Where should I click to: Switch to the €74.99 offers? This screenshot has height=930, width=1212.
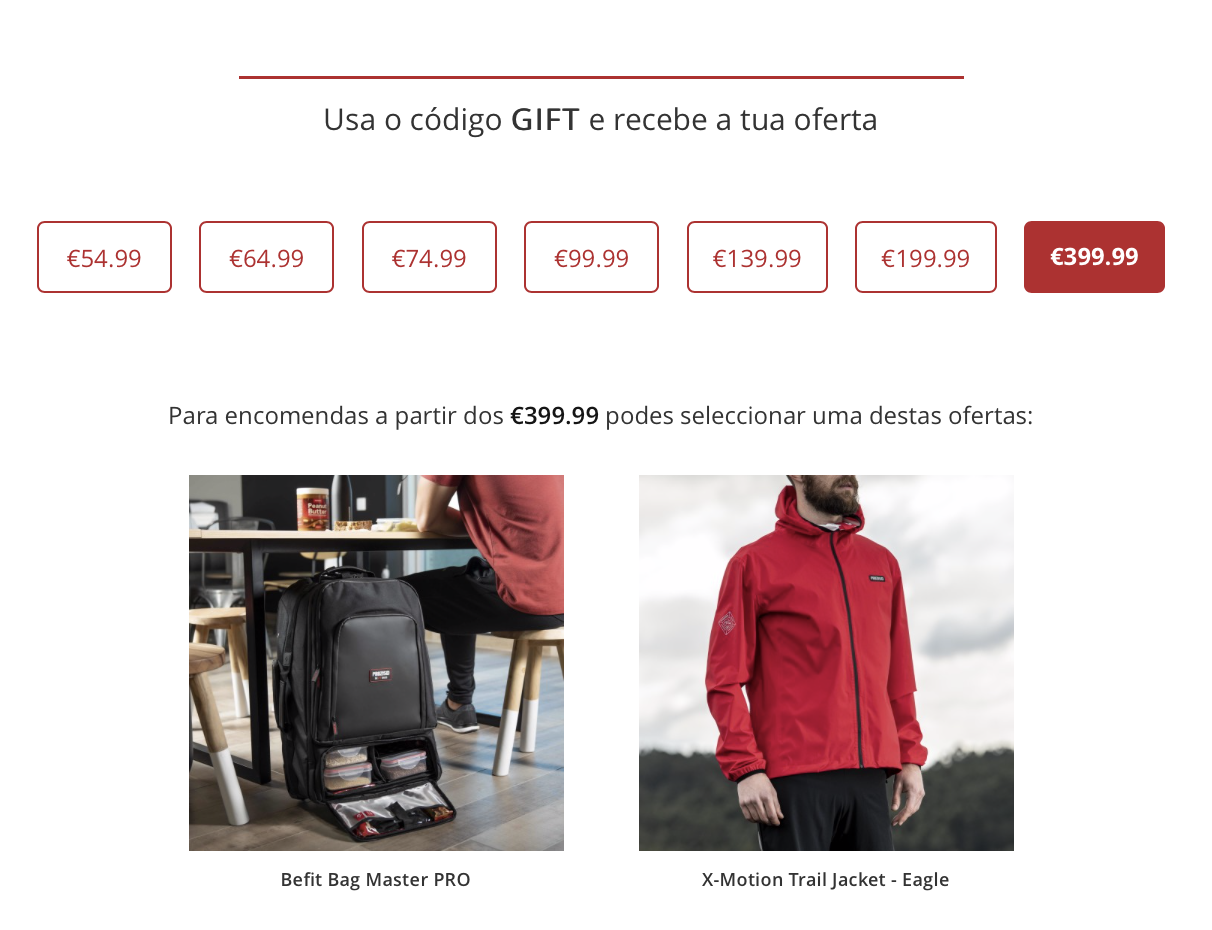coord(429,257)
